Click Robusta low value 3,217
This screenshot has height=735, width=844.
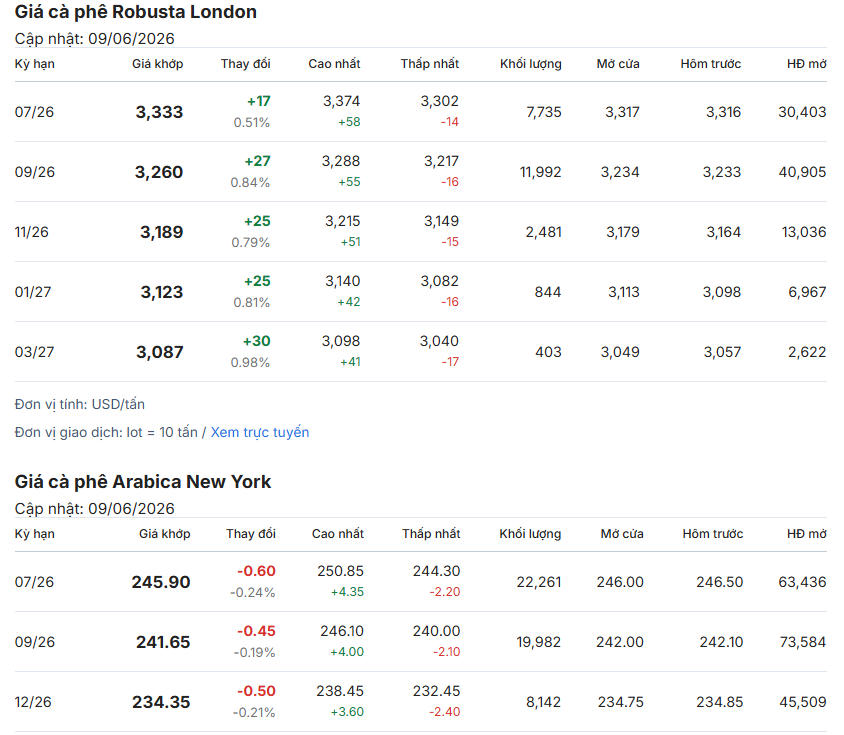[441, 161]
